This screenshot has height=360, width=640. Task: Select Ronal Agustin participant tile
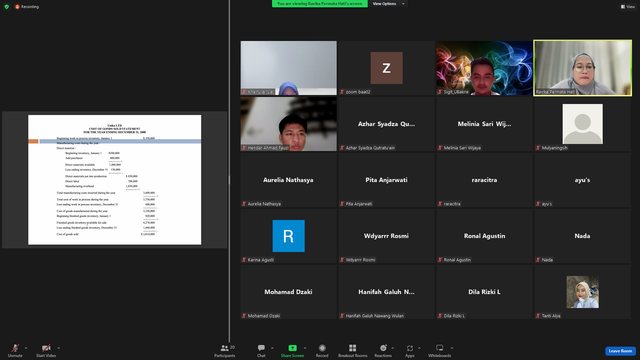484,236
